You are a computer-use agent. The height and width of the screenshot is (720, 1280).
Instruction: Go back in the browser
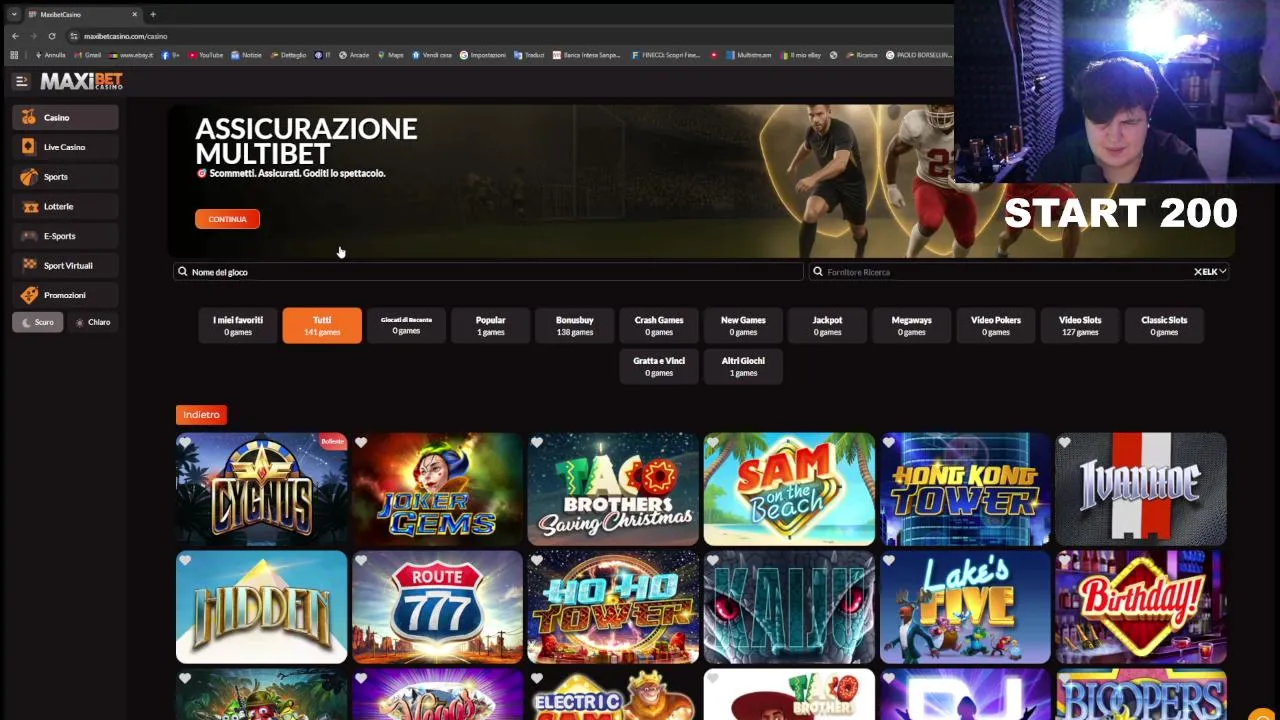[x=15, y=36]
